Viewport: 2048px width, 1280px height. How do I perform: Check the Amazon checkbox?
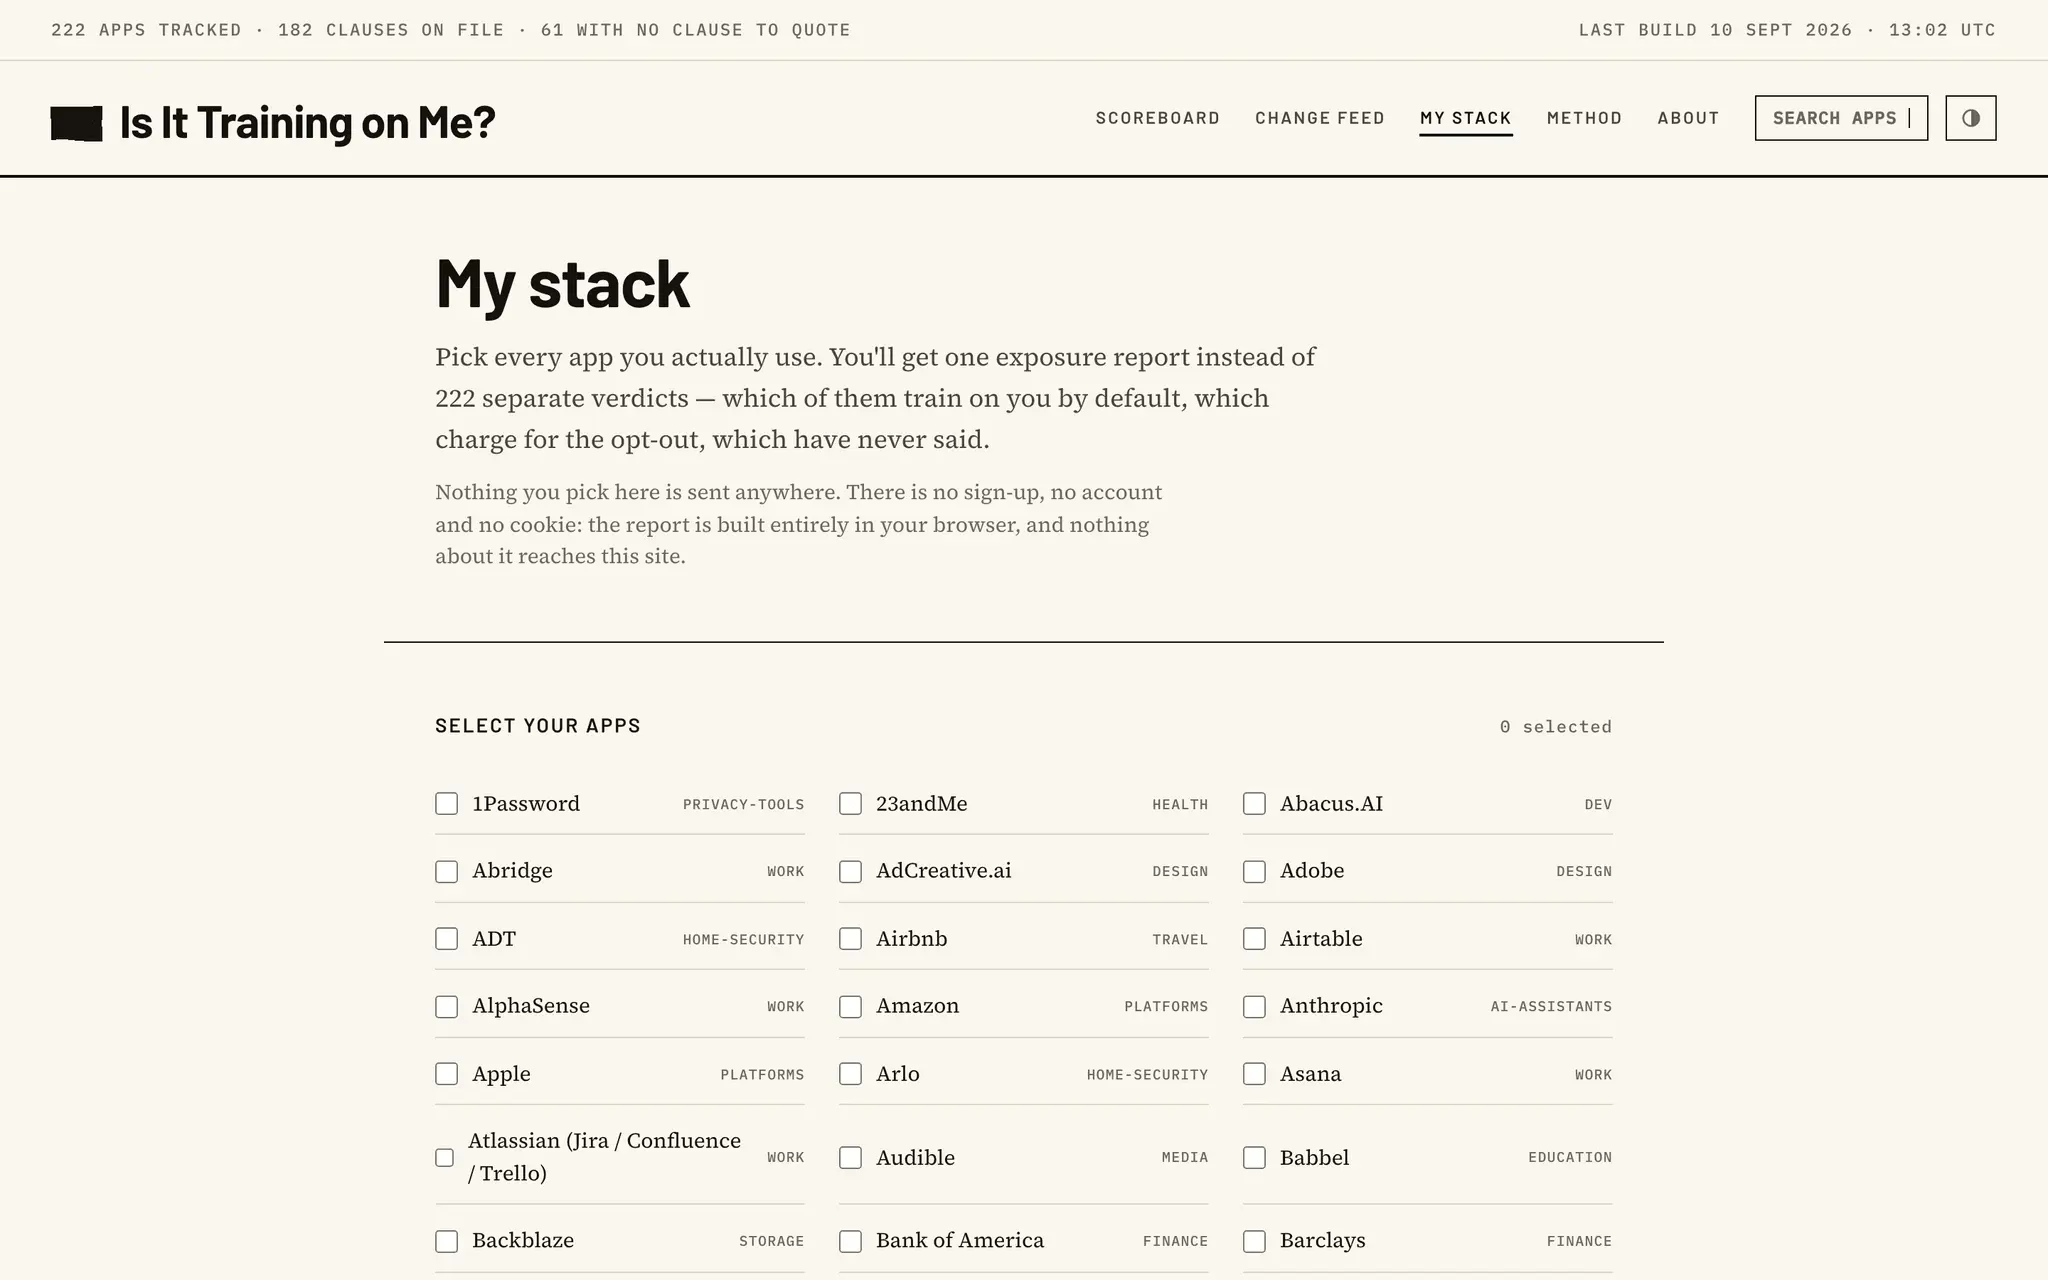(x=851, y=1006)
